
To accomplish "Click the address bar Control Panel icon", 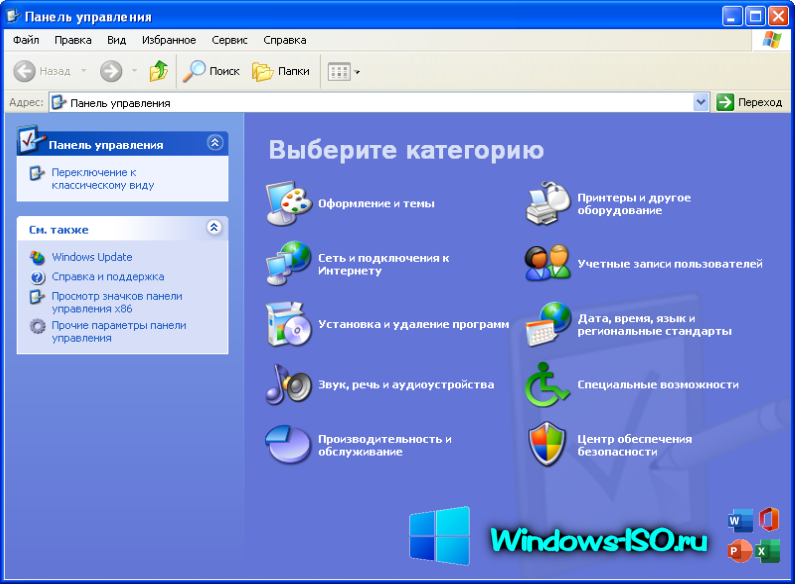I will coord(59,102).
